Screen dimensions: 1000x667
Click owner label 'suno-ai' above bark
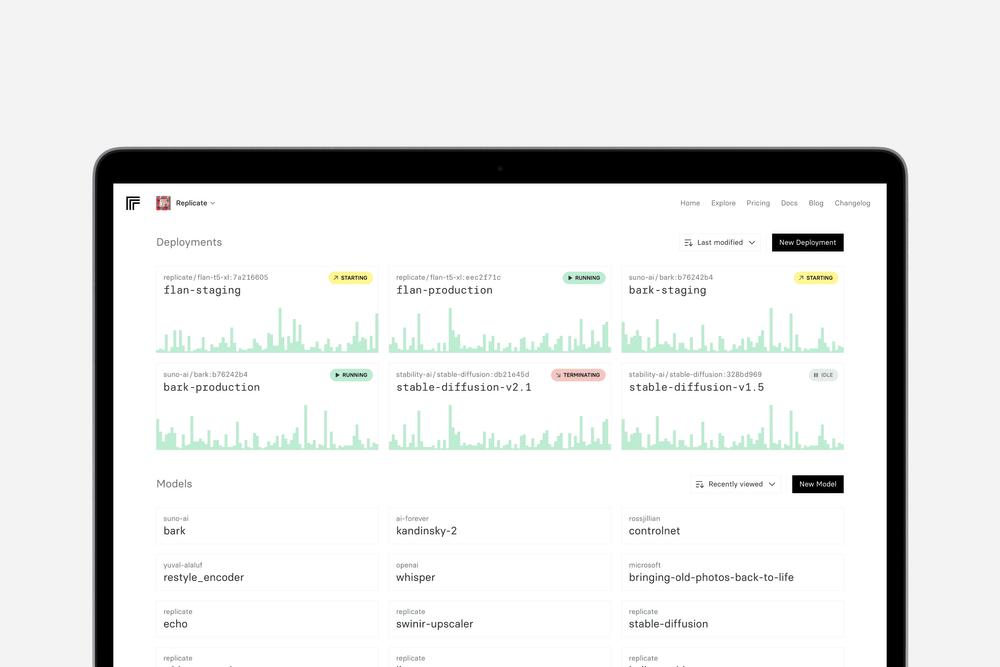pos(176,518)
